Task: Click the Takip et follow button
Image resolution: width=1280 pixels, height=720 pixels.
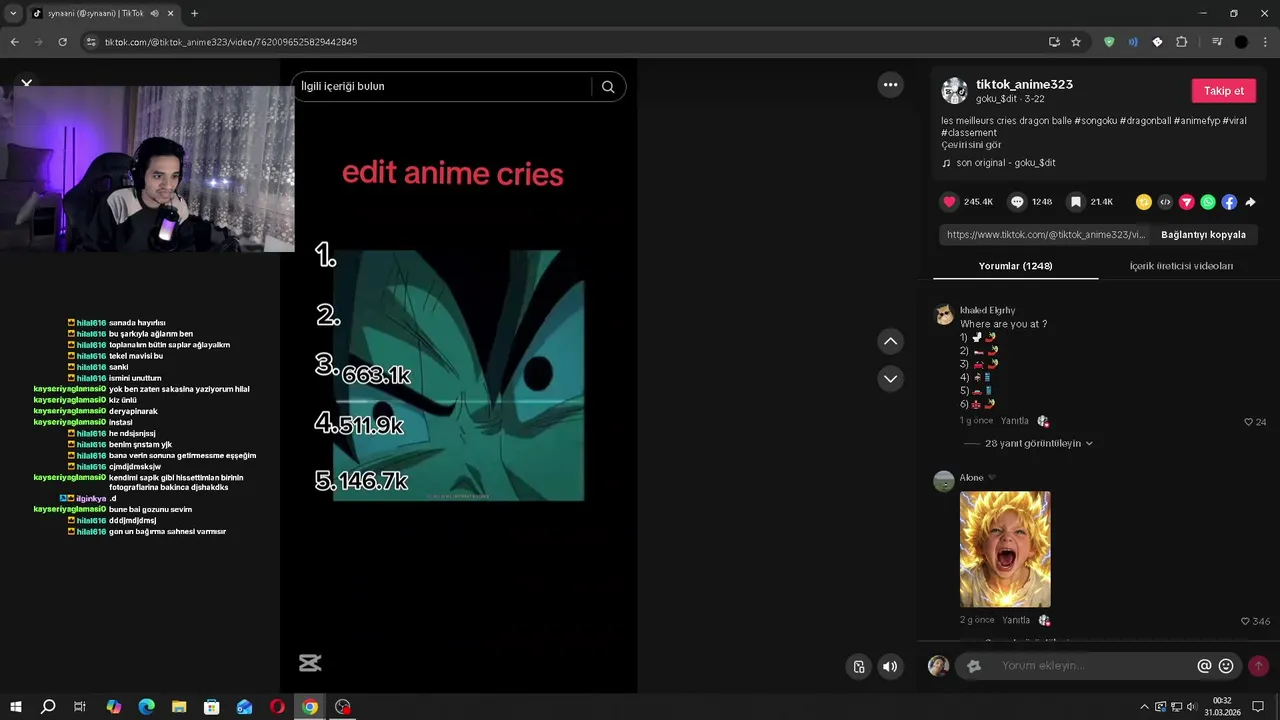Action: pyautogui.click(x=1223, y=91)
